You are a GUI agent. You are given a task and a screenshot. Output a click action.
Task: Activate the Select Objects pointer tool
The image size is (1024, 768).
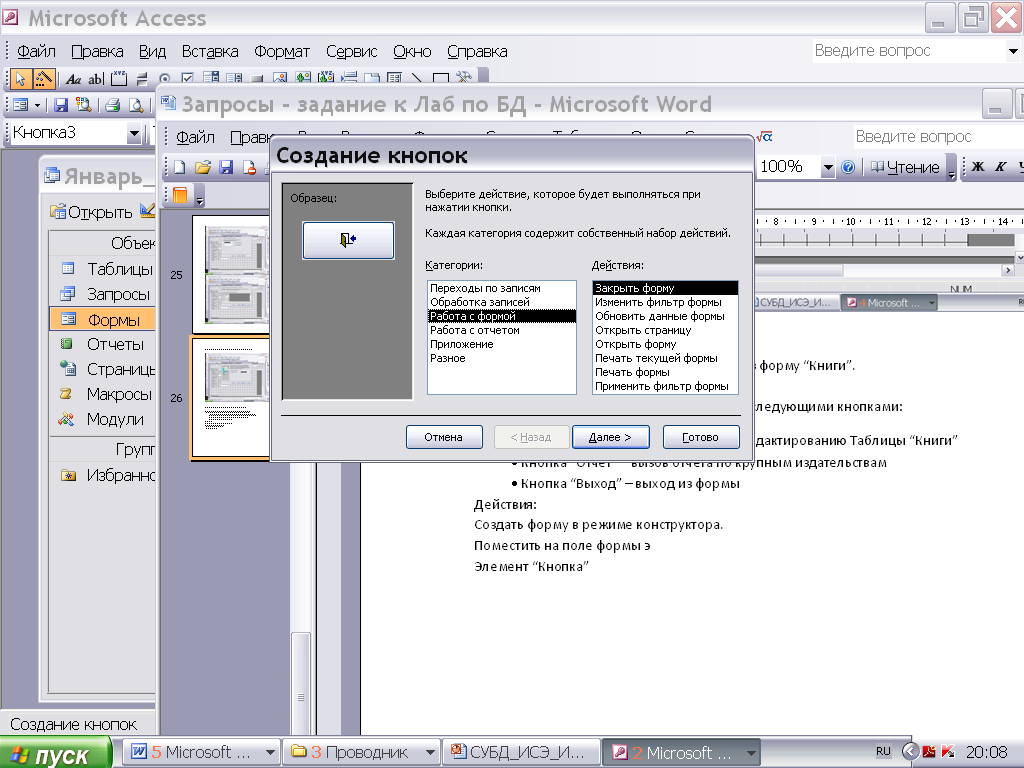click(21, 79)
